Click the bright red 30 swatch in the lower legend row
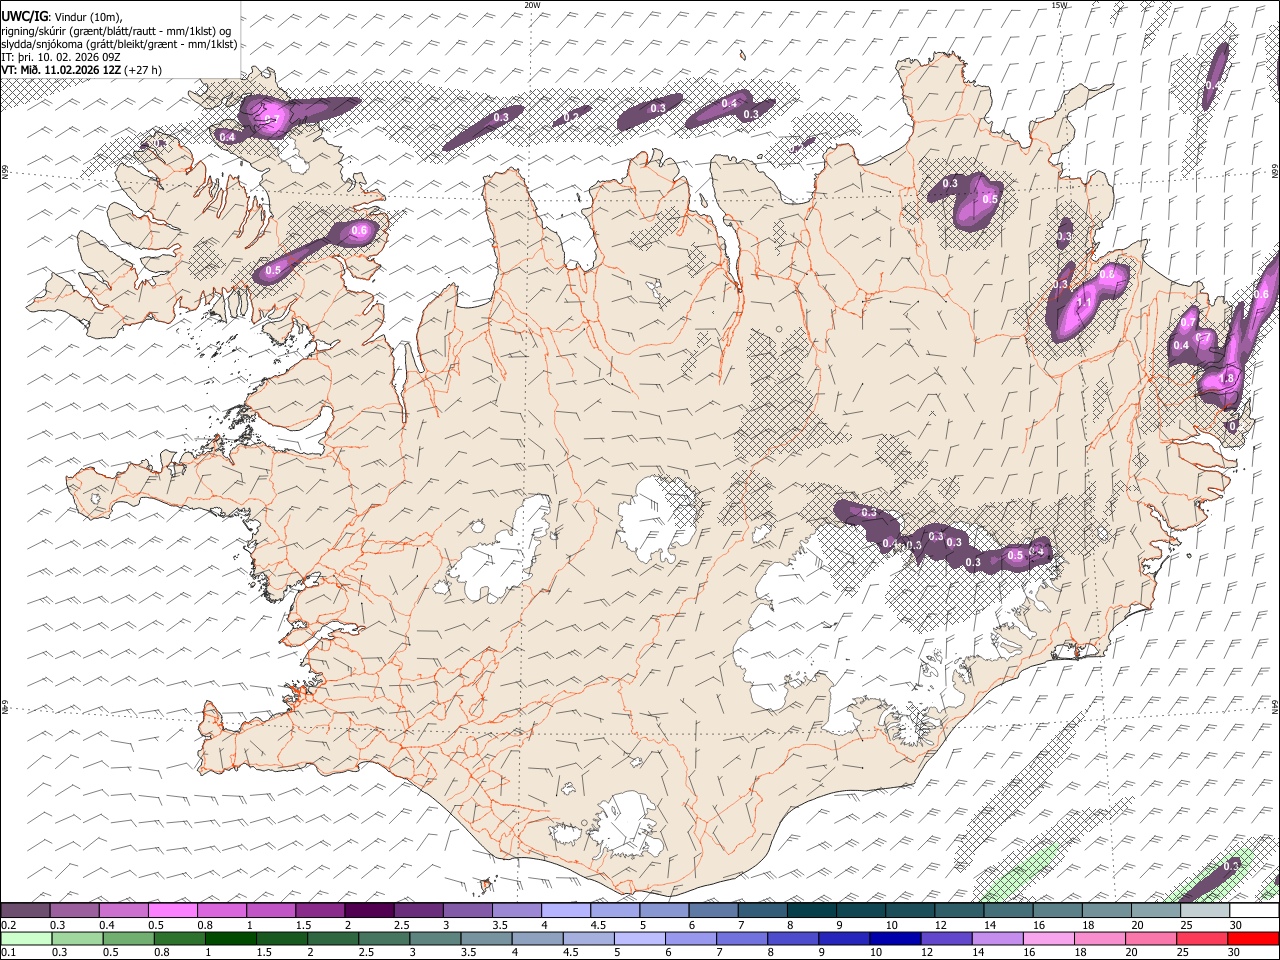1280x960 pixels. (x=1253, y=938)
